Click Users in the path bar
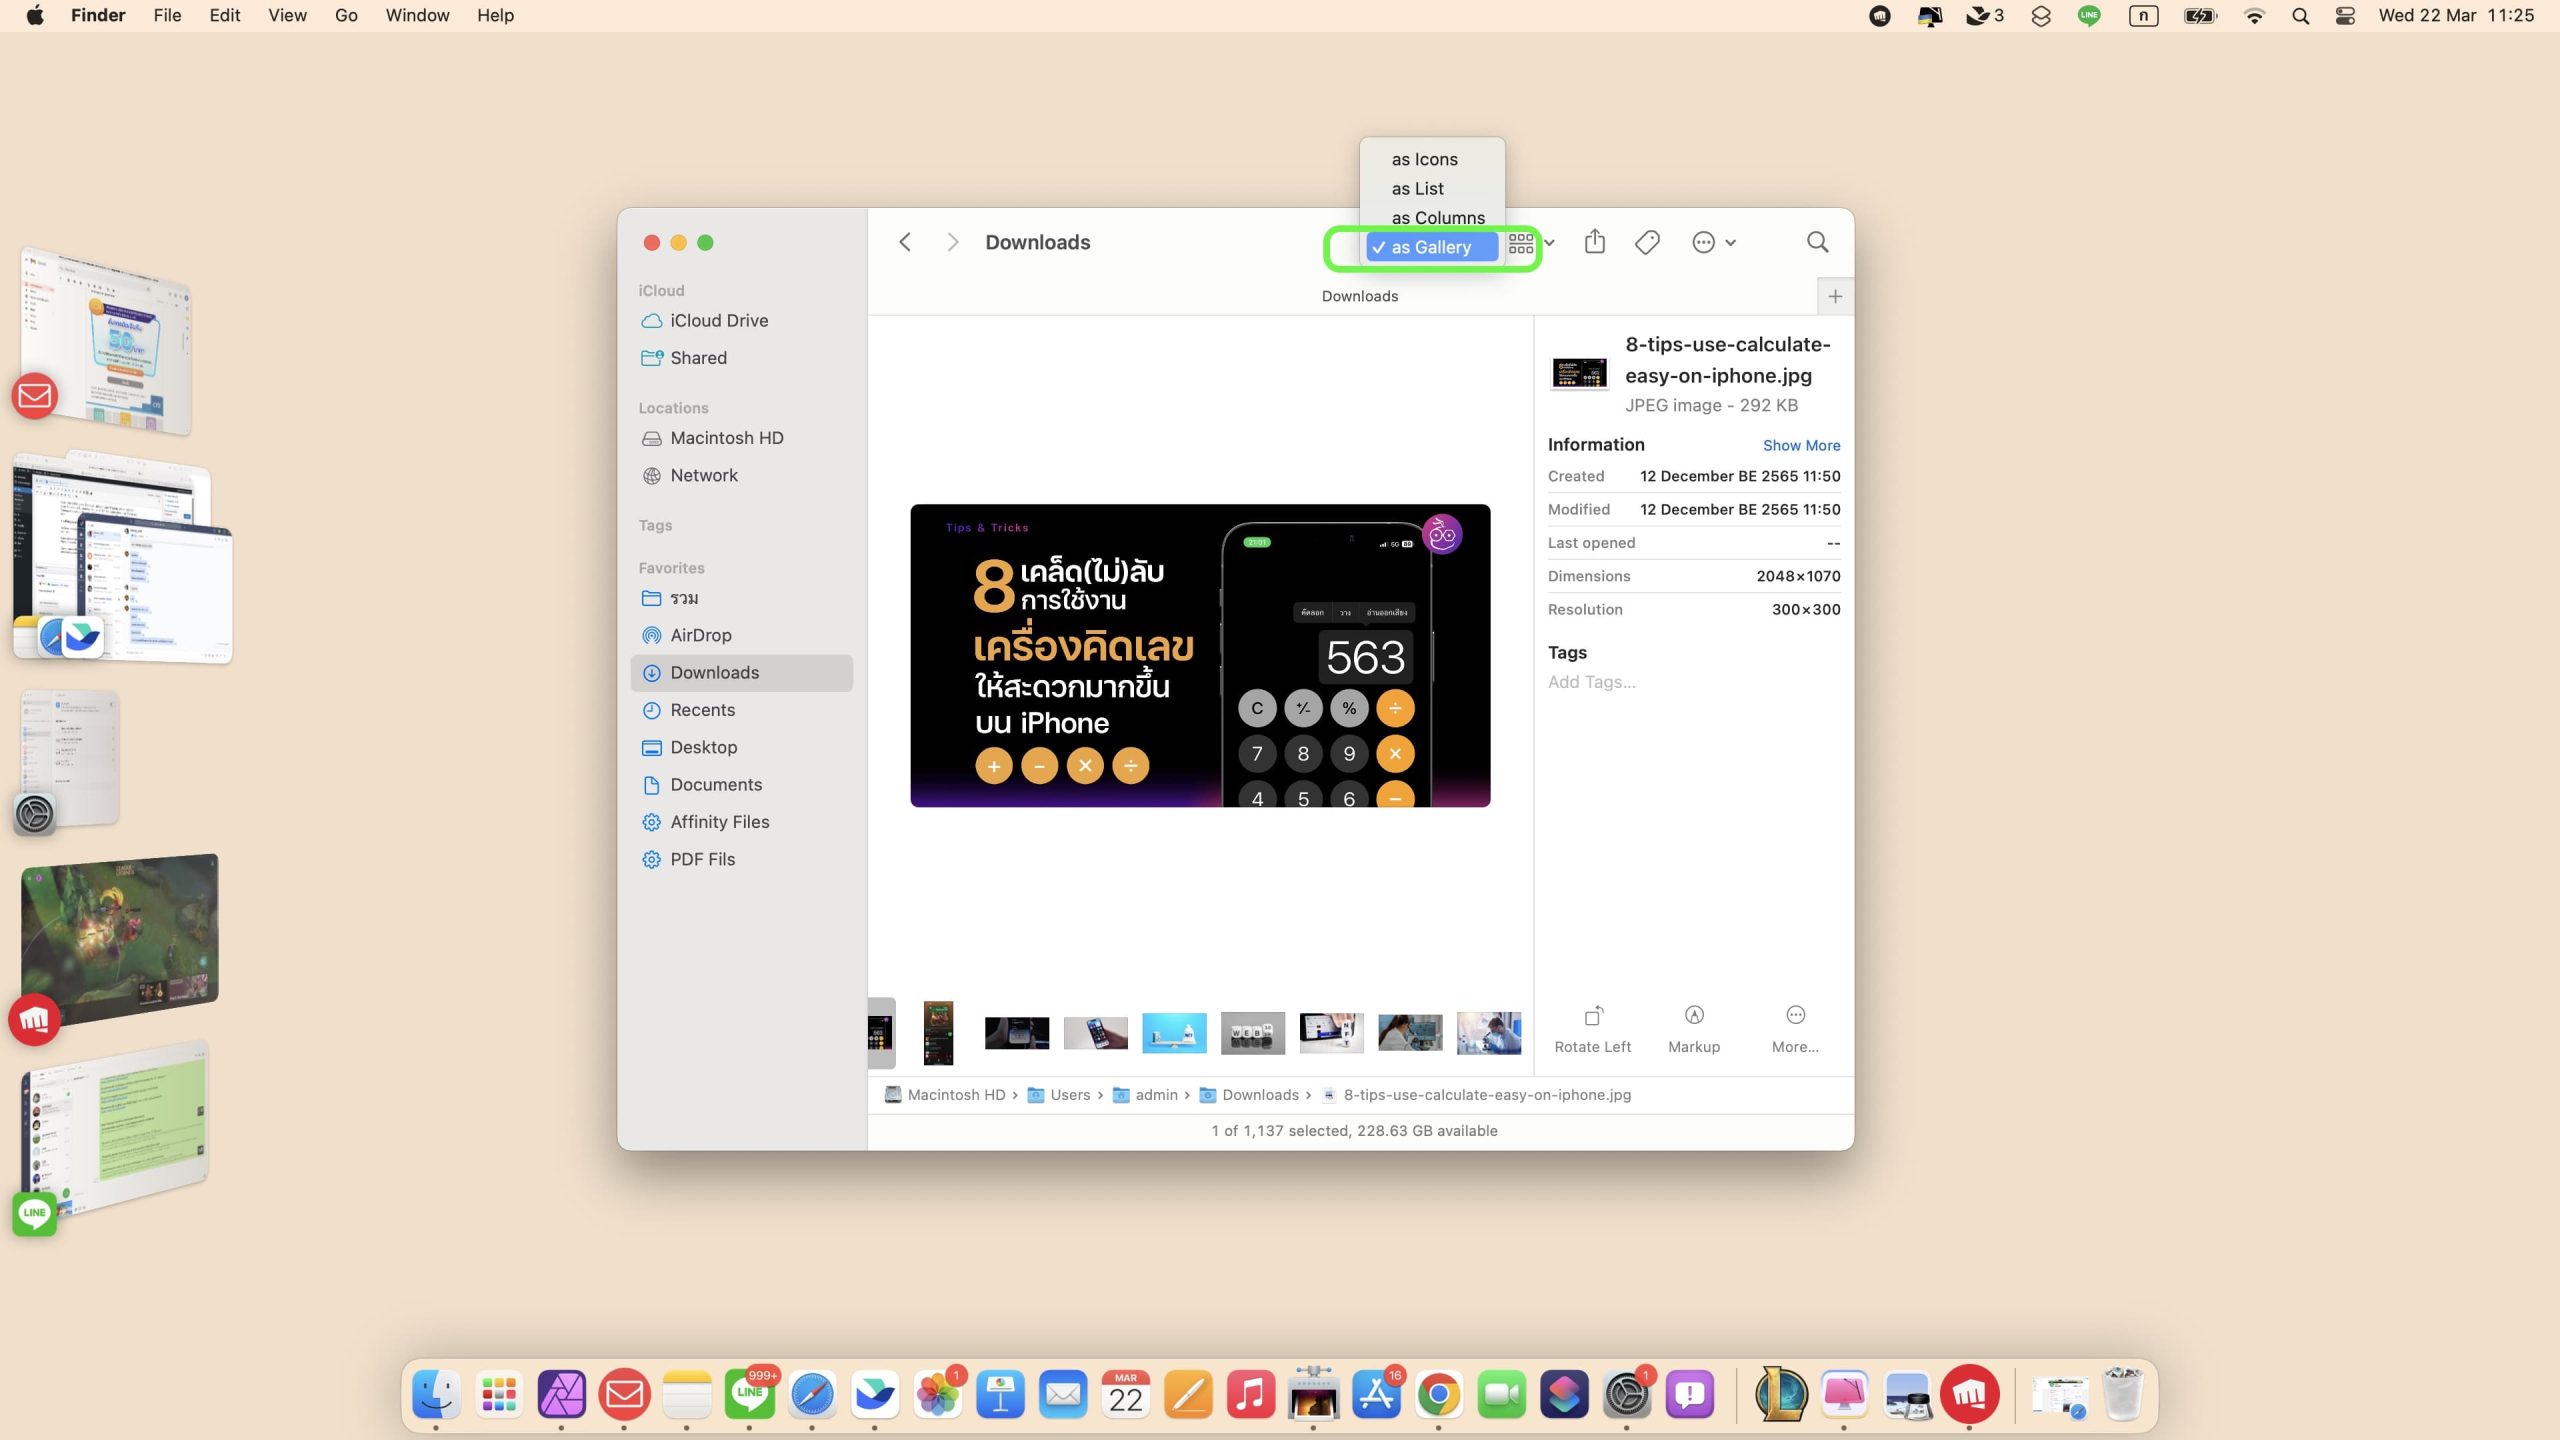Image resolution: width=2560 pixels, height=1440 pixels. click(x=1069, y=1095)
